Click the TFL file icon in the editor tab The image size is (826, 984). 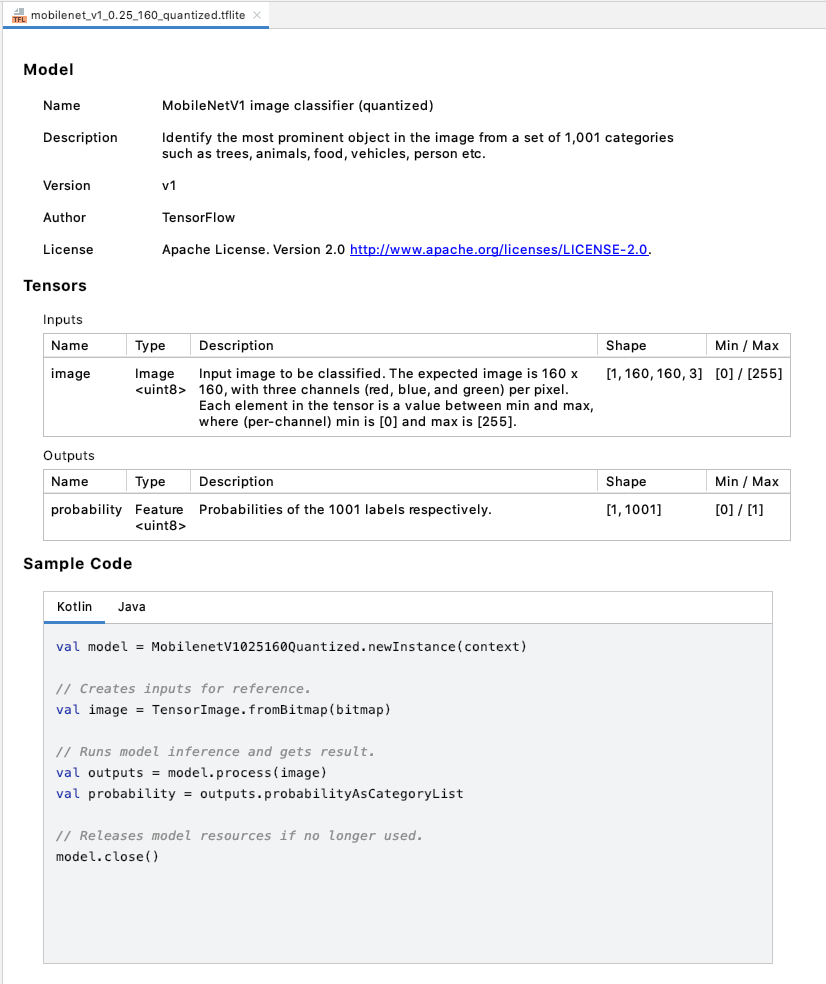click(x=19, y=16)
